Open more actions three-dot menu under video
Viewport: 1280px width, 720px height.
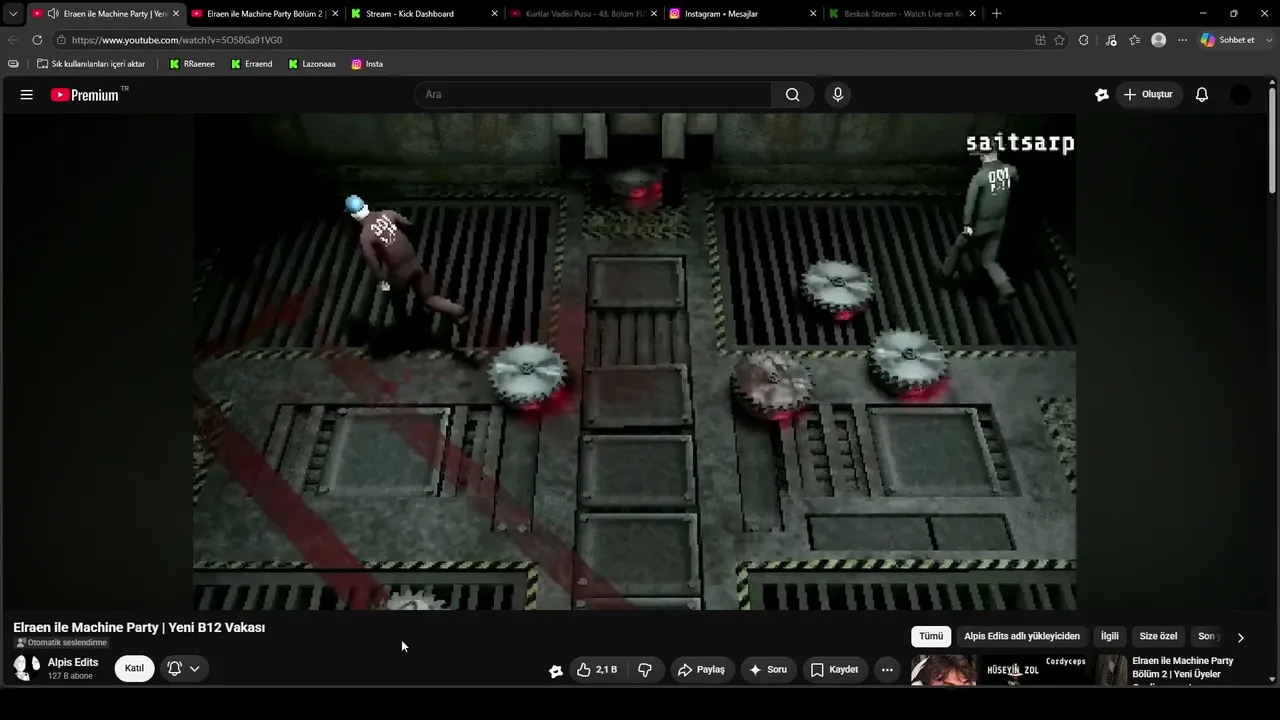887,670
